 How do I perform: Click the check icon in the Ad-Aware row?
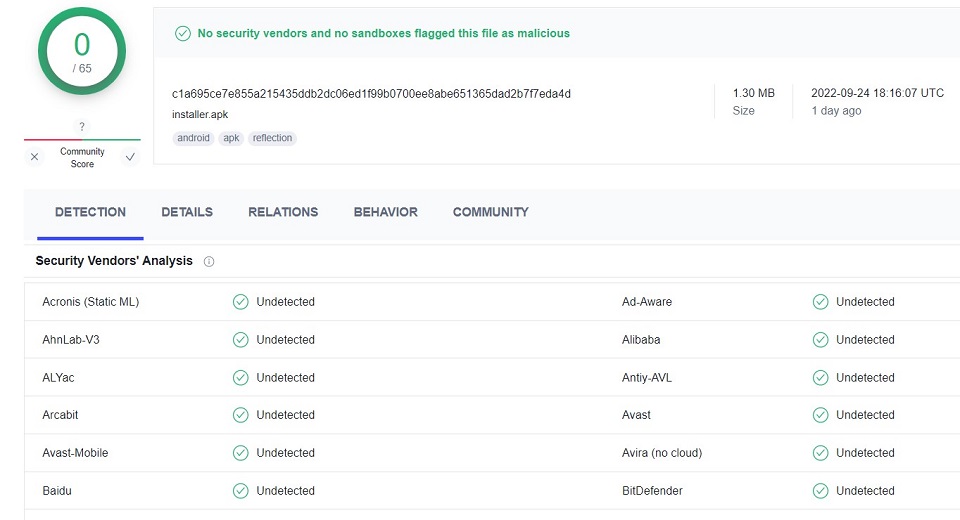click(x=820, y=302)
